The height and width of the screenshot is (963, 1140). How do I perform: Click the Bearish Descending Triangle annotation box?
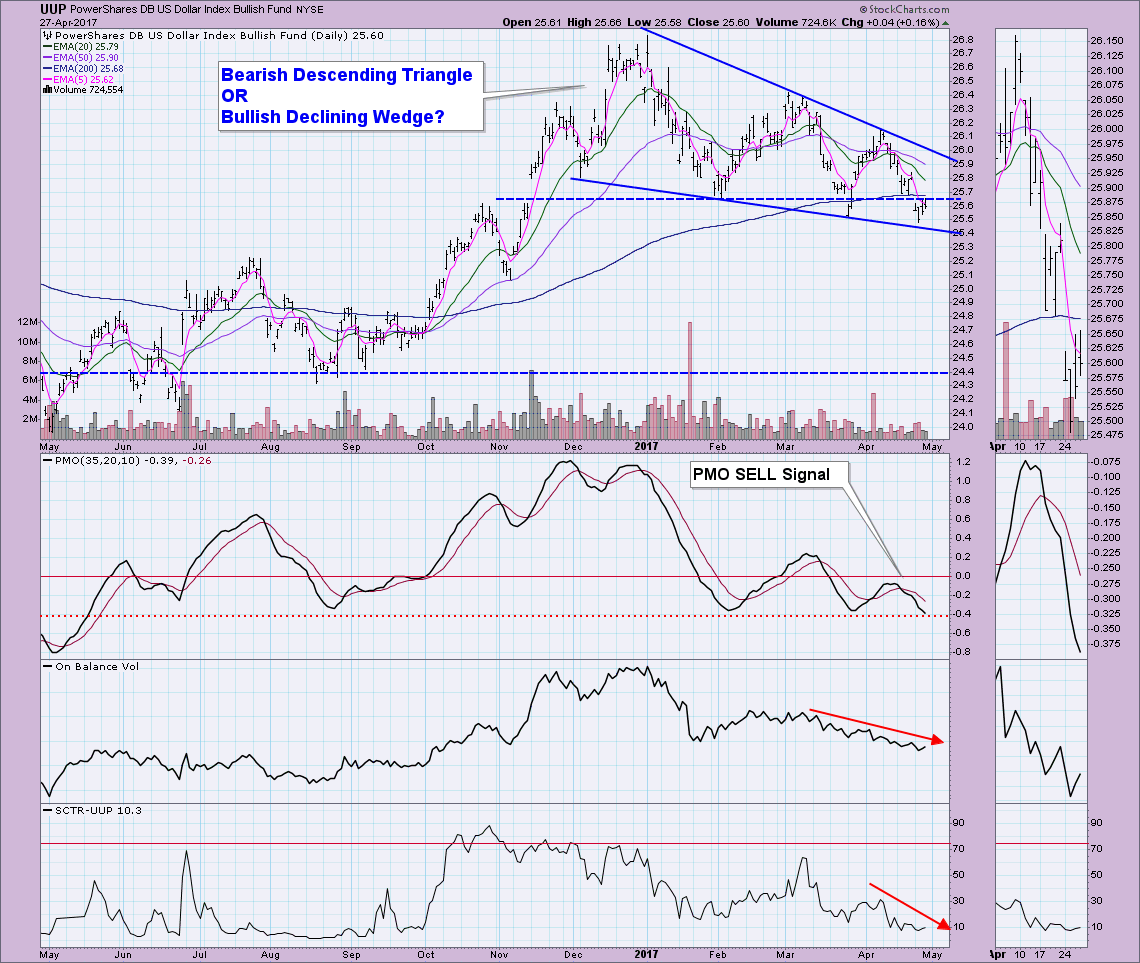pos(346,96)
